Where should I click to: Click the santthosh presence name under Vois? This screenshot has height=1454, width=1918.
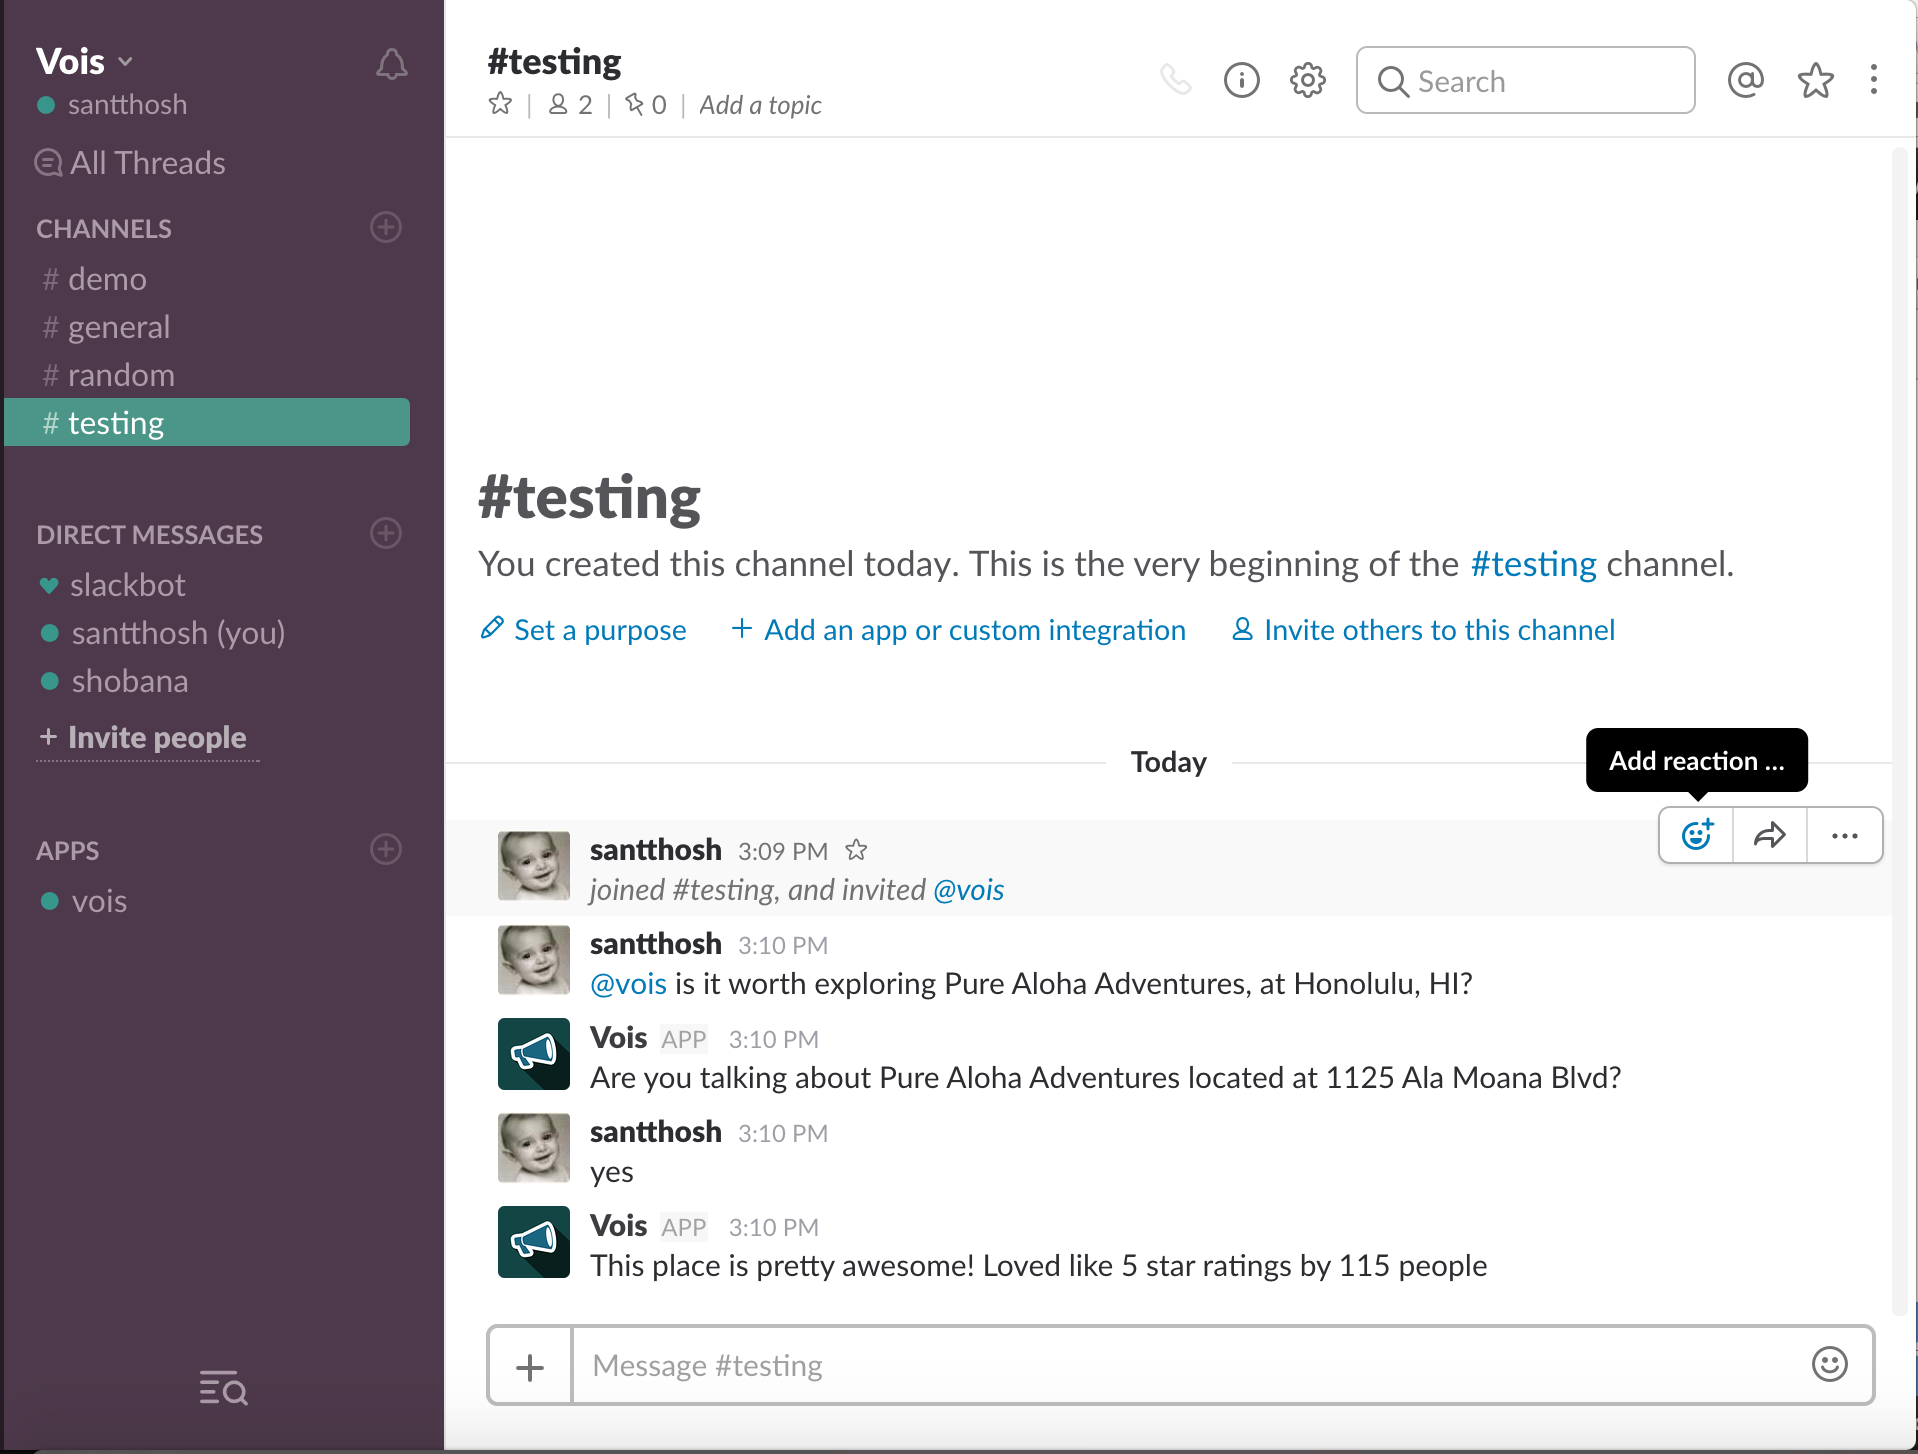click(127, 105)
